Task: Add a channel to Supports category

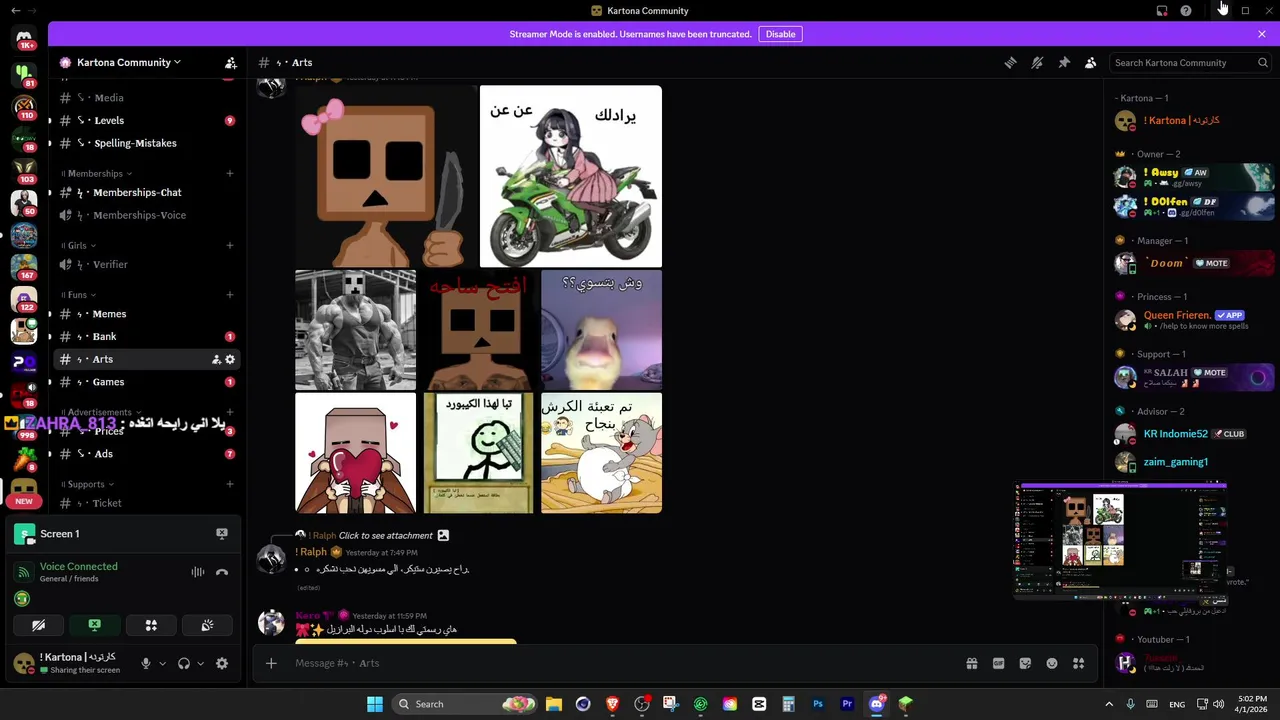Action: (x=230, y=484)
